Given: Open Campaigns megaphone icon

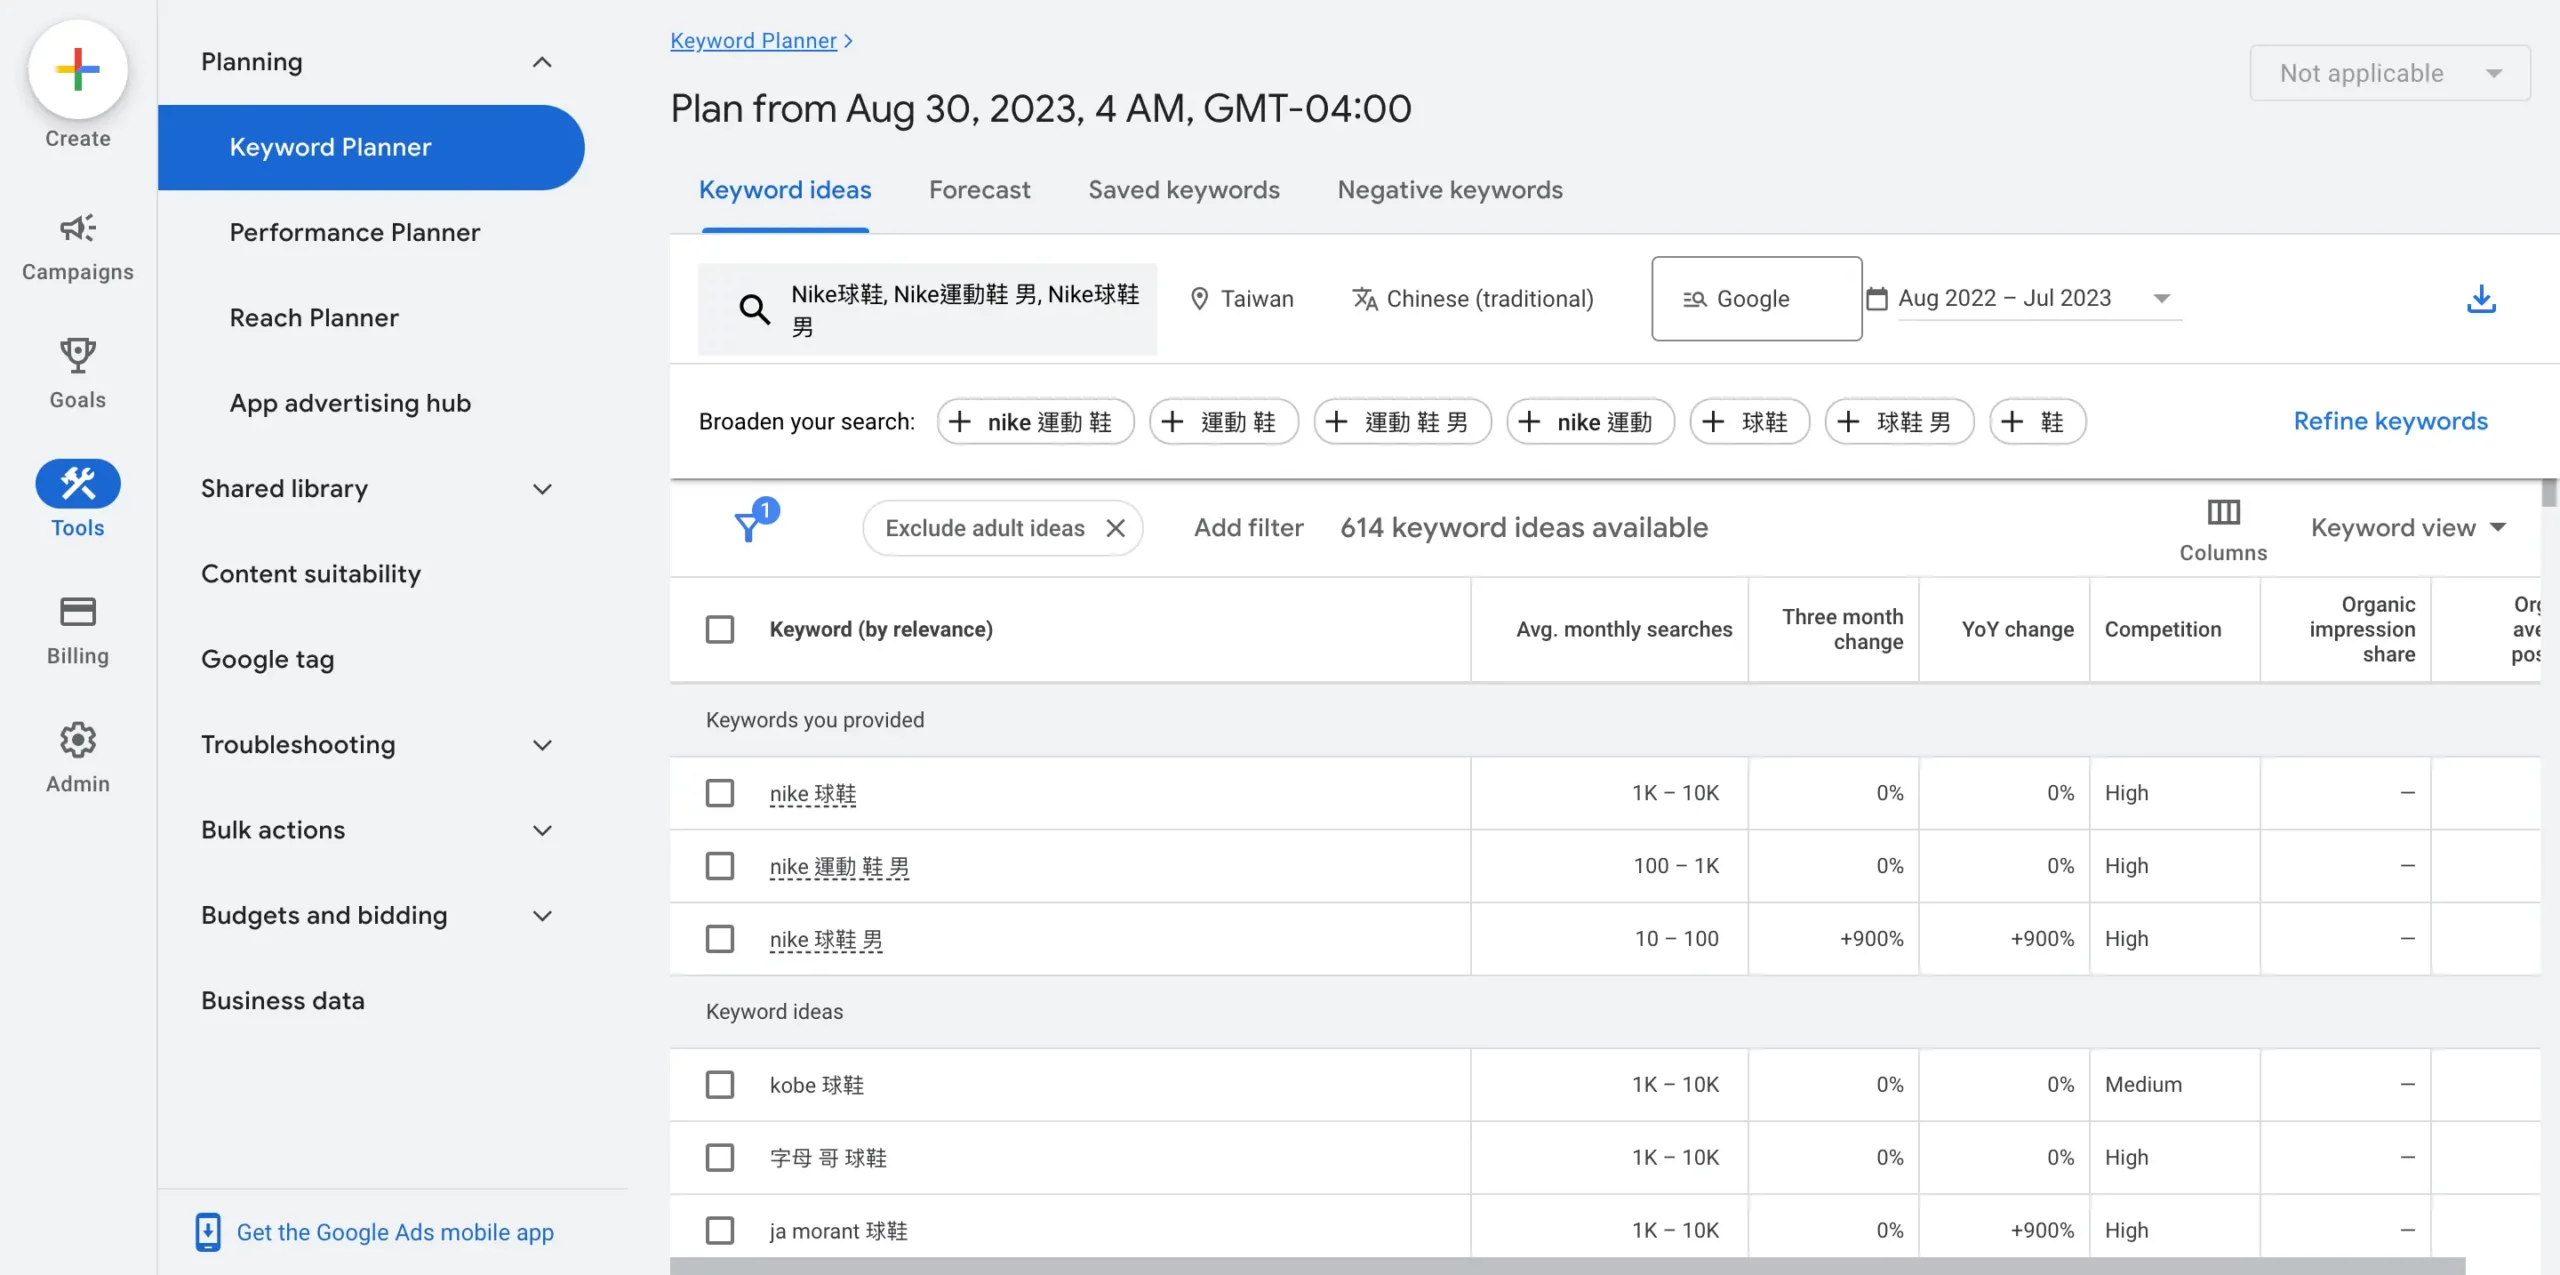Looking at the screenshot, I should [78, 228].
